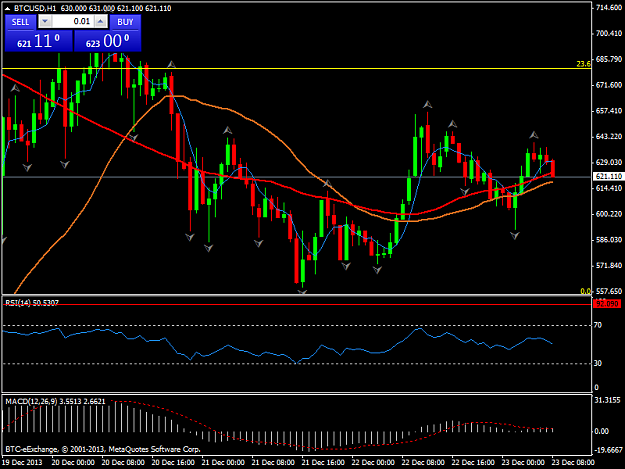Image resolution: width=625 pixels, height=469 pixels.
Task: Click the 586.030 price scale label
Action: click(609, 240)
